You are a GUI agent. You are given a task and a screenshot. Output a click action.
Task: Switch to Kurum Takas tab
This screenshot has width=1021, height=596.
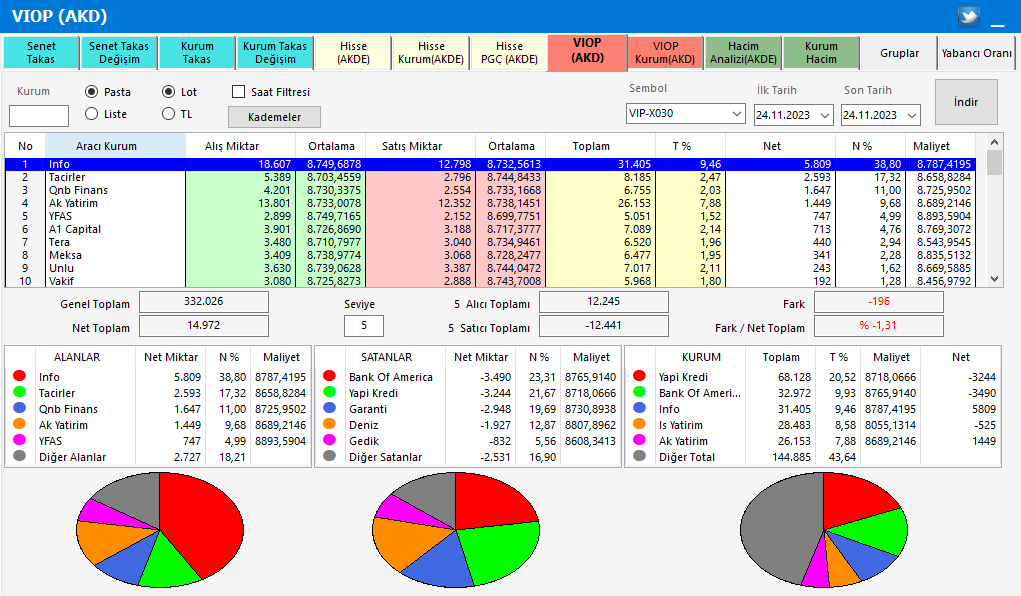[197, 53]
